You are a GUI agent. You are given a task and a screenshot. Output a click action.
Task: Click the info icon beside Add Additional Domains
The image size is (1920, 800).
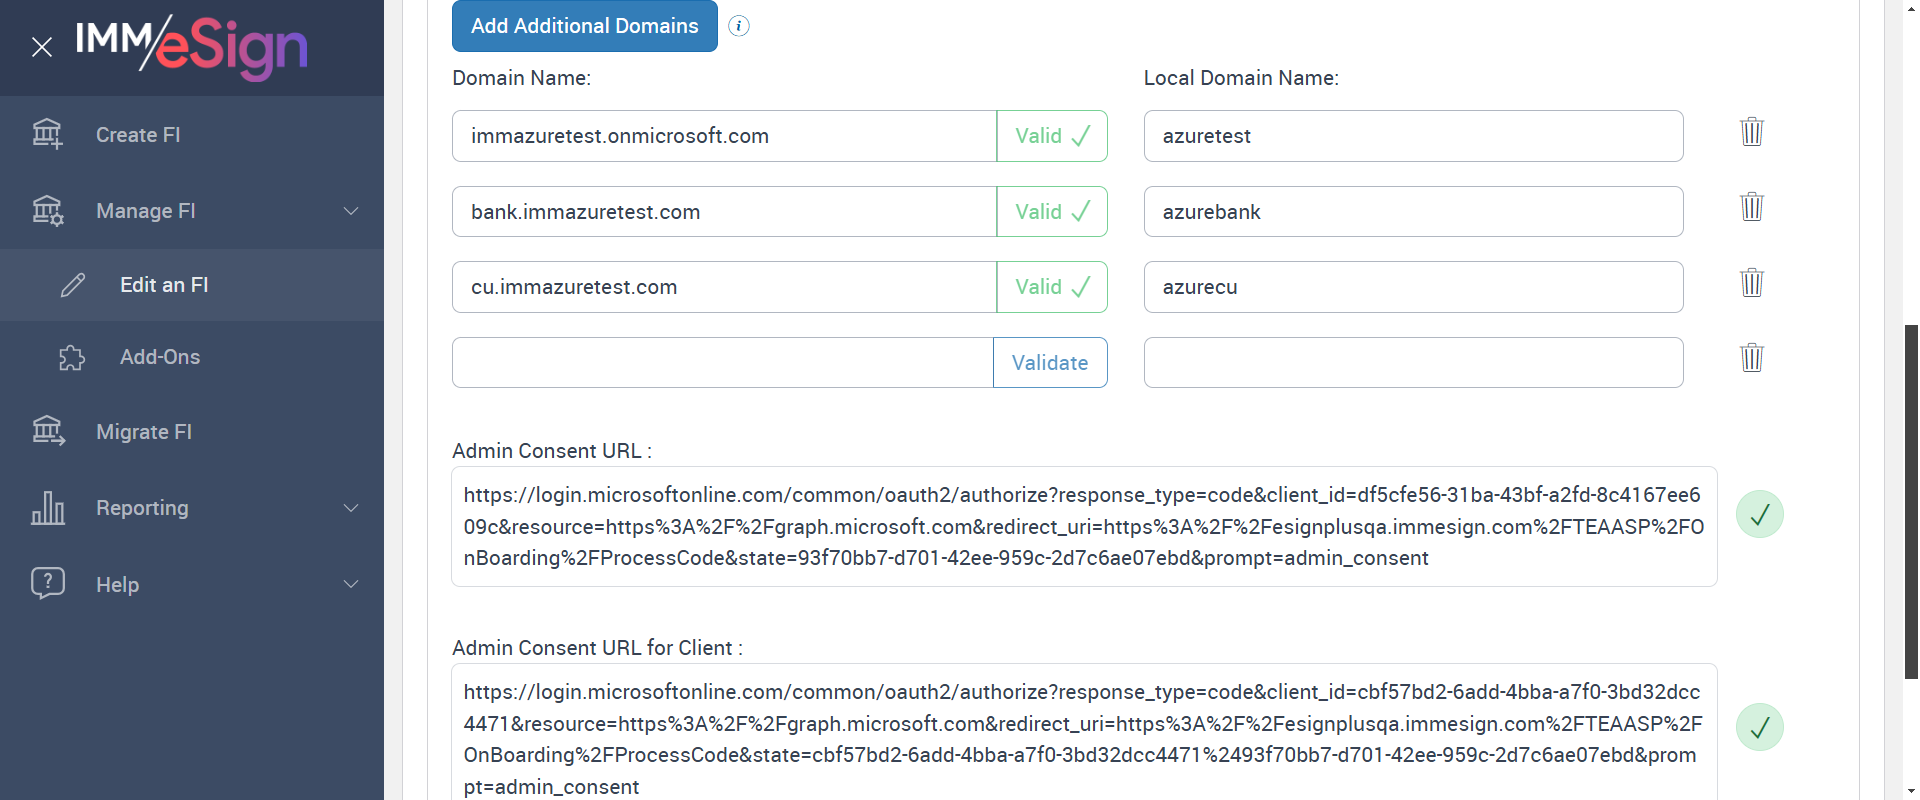[739, 26]
